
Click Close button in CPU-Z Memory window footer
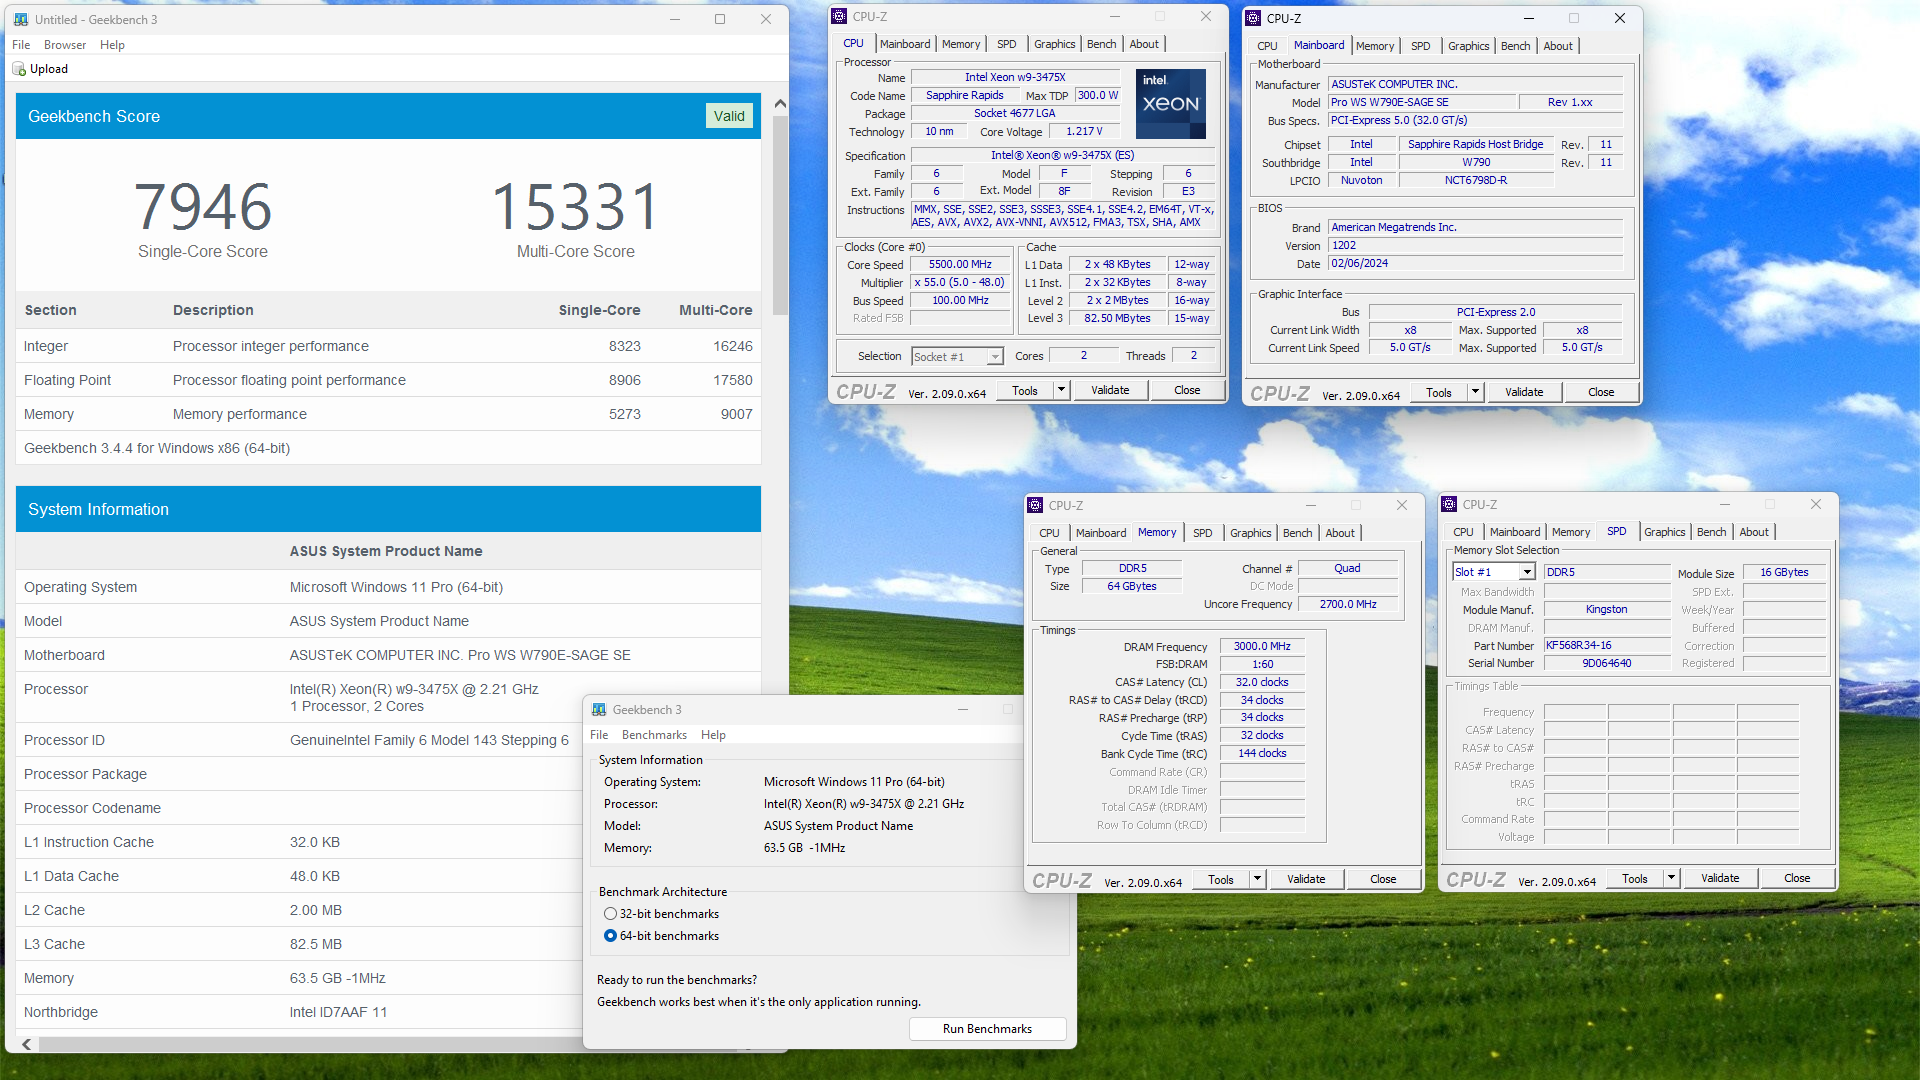point(1383,879)
